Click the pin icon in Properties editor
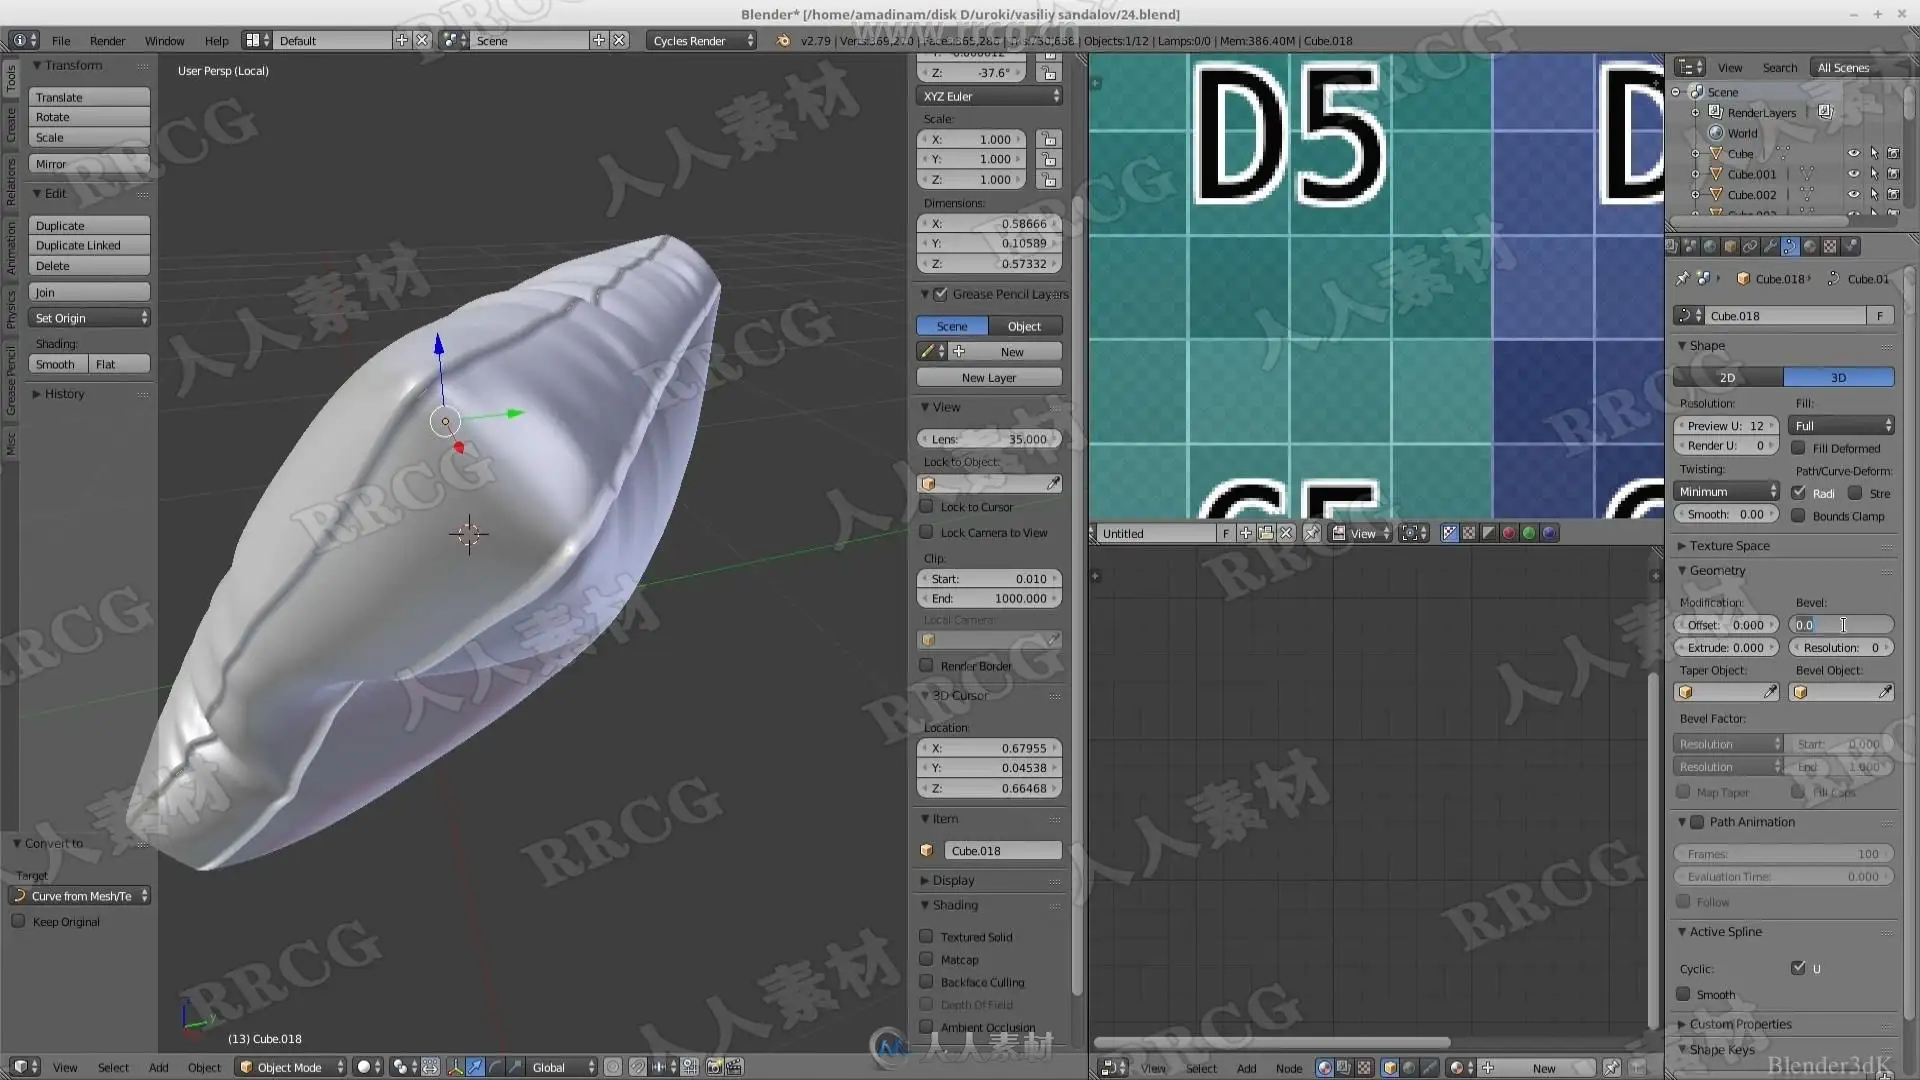This screenshot has height=1080, width=1920. point(1682,279)
